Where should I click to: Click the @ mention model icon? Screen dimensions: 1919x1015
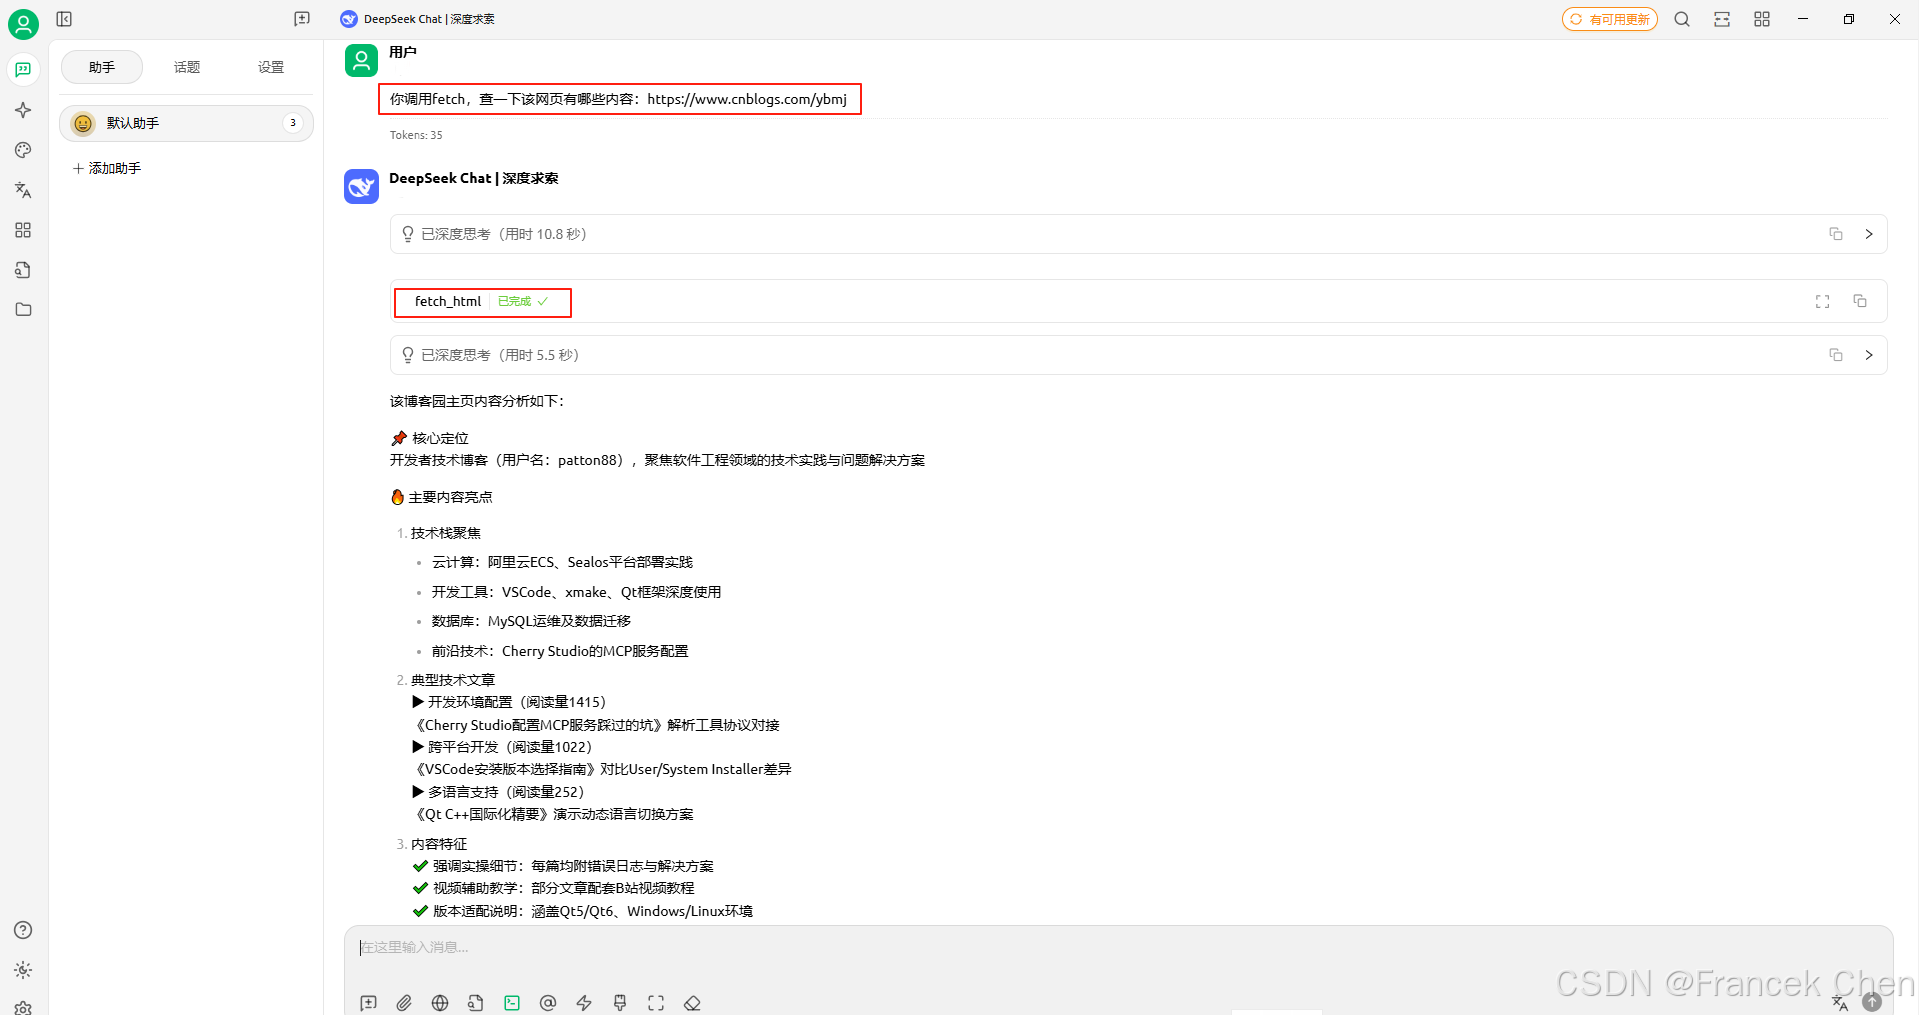pyautogui.click(x=548, y=1003)
